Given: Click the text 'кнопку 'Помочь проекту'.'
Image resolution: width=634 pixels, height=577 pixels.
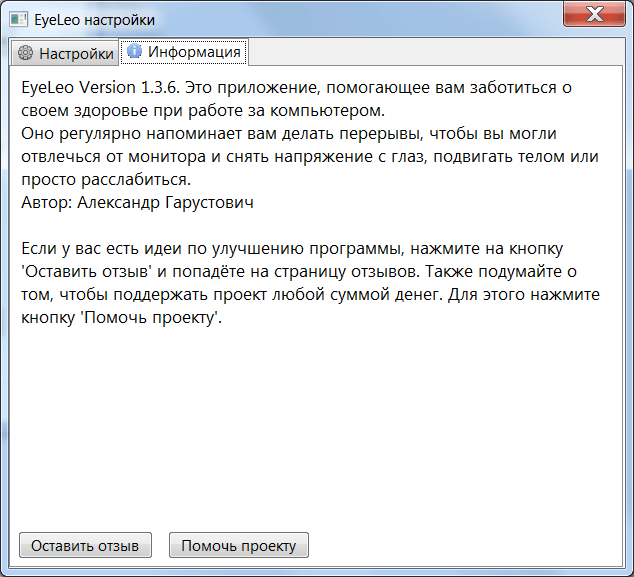Looking at the screenshot, I should pos(122,317).
